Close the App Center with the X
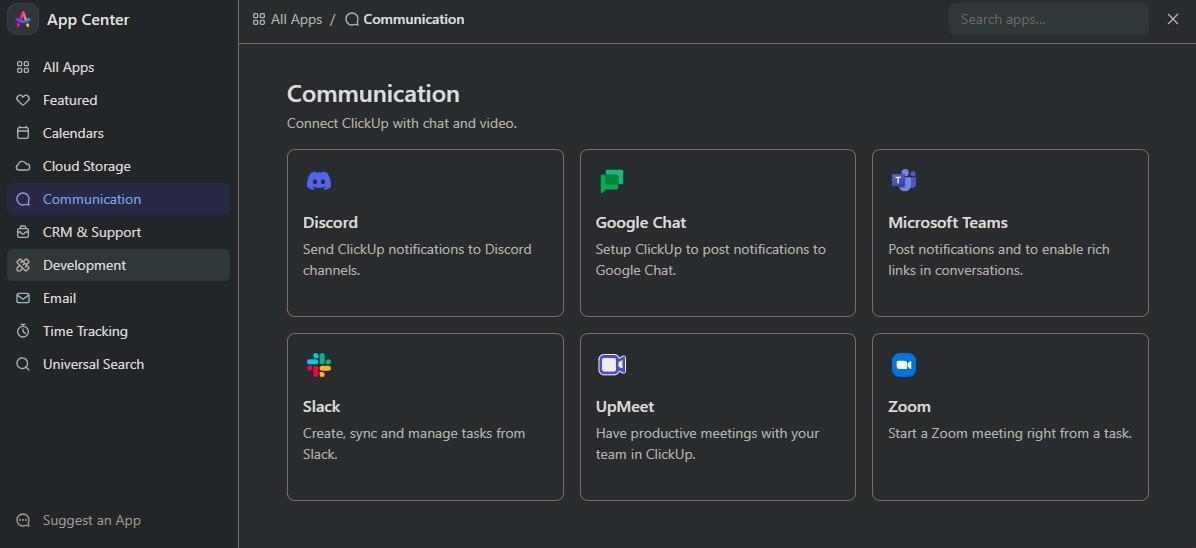The image size is (1196, 548). tap(1173, 19)
